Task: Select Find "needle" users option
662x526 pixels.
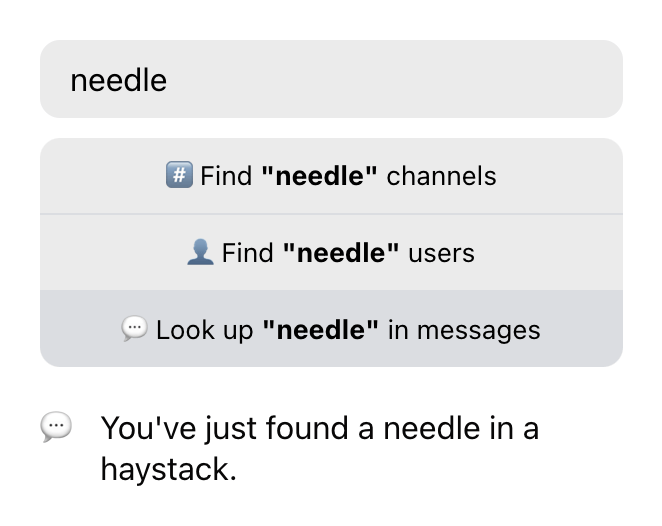Action: (331, 253)
